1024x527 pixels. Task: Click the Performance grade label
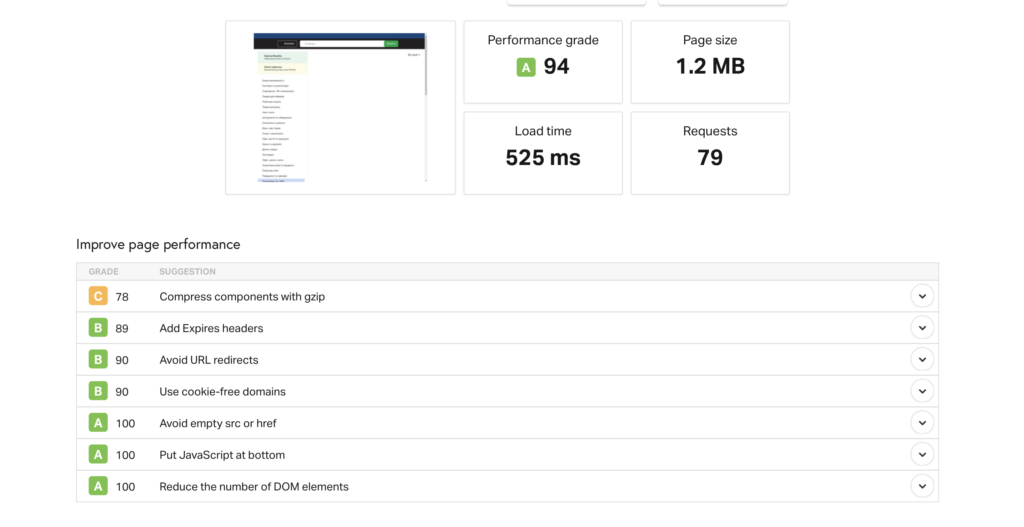[543, 40]
